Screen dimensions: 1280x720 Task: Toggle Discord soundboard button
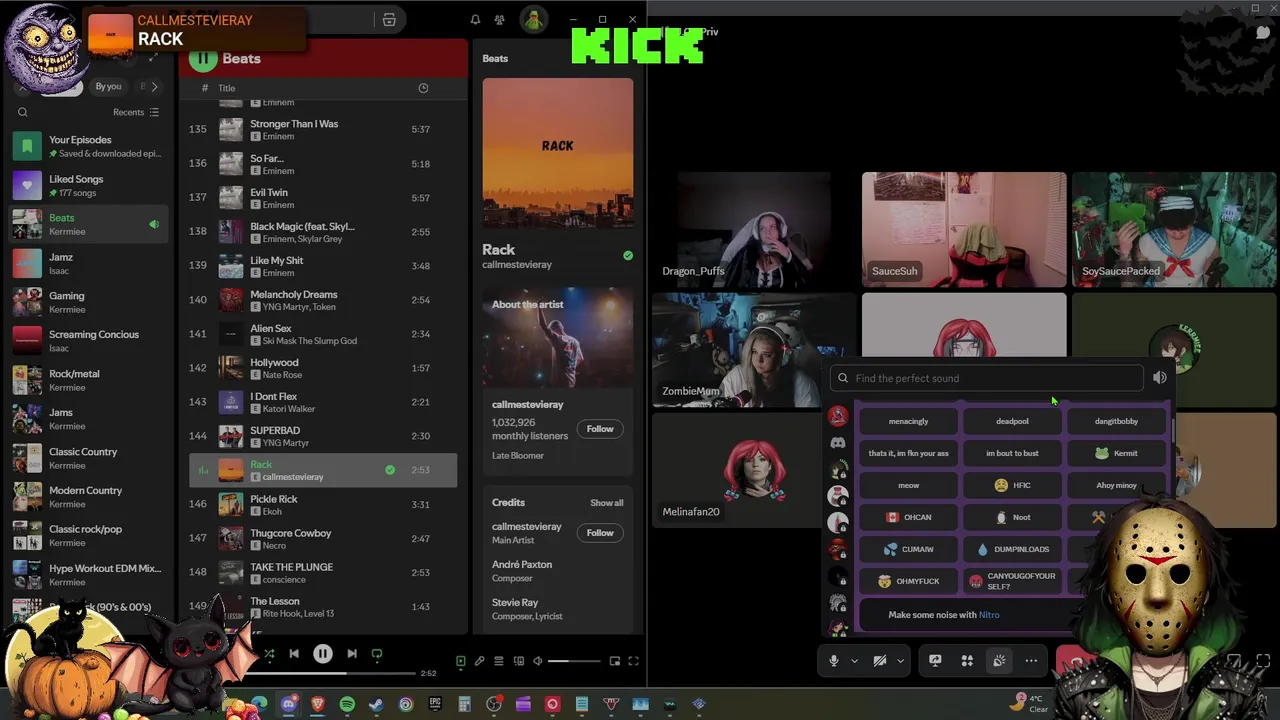pos(999,660)
